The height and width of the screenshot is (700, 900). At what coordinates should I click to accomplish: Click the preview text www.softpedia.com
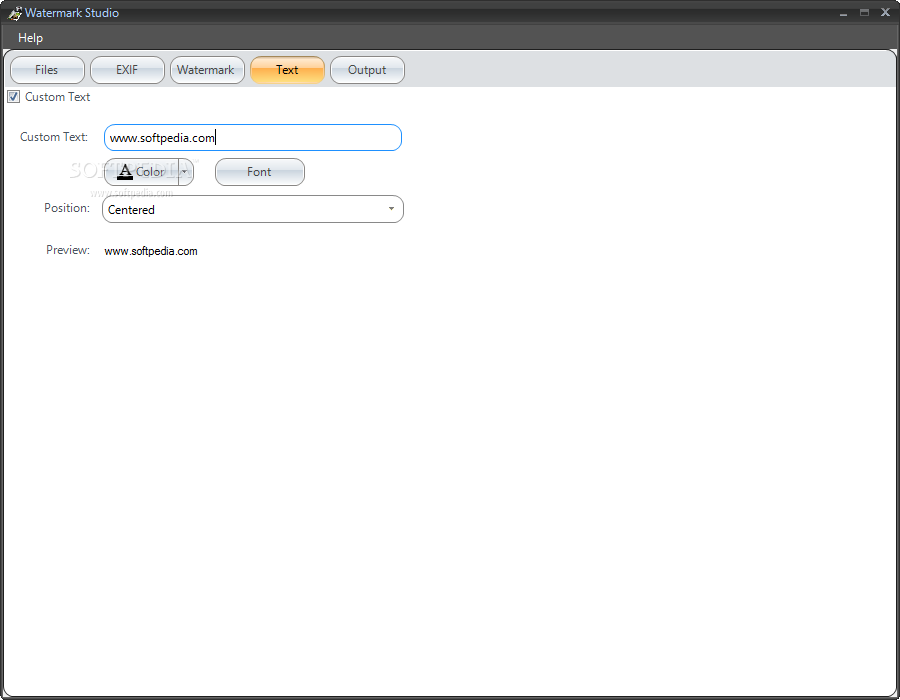point(151,251)
